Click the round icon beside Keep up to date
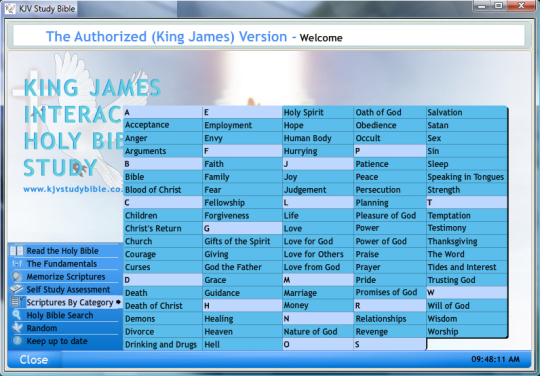 (17, 341)
